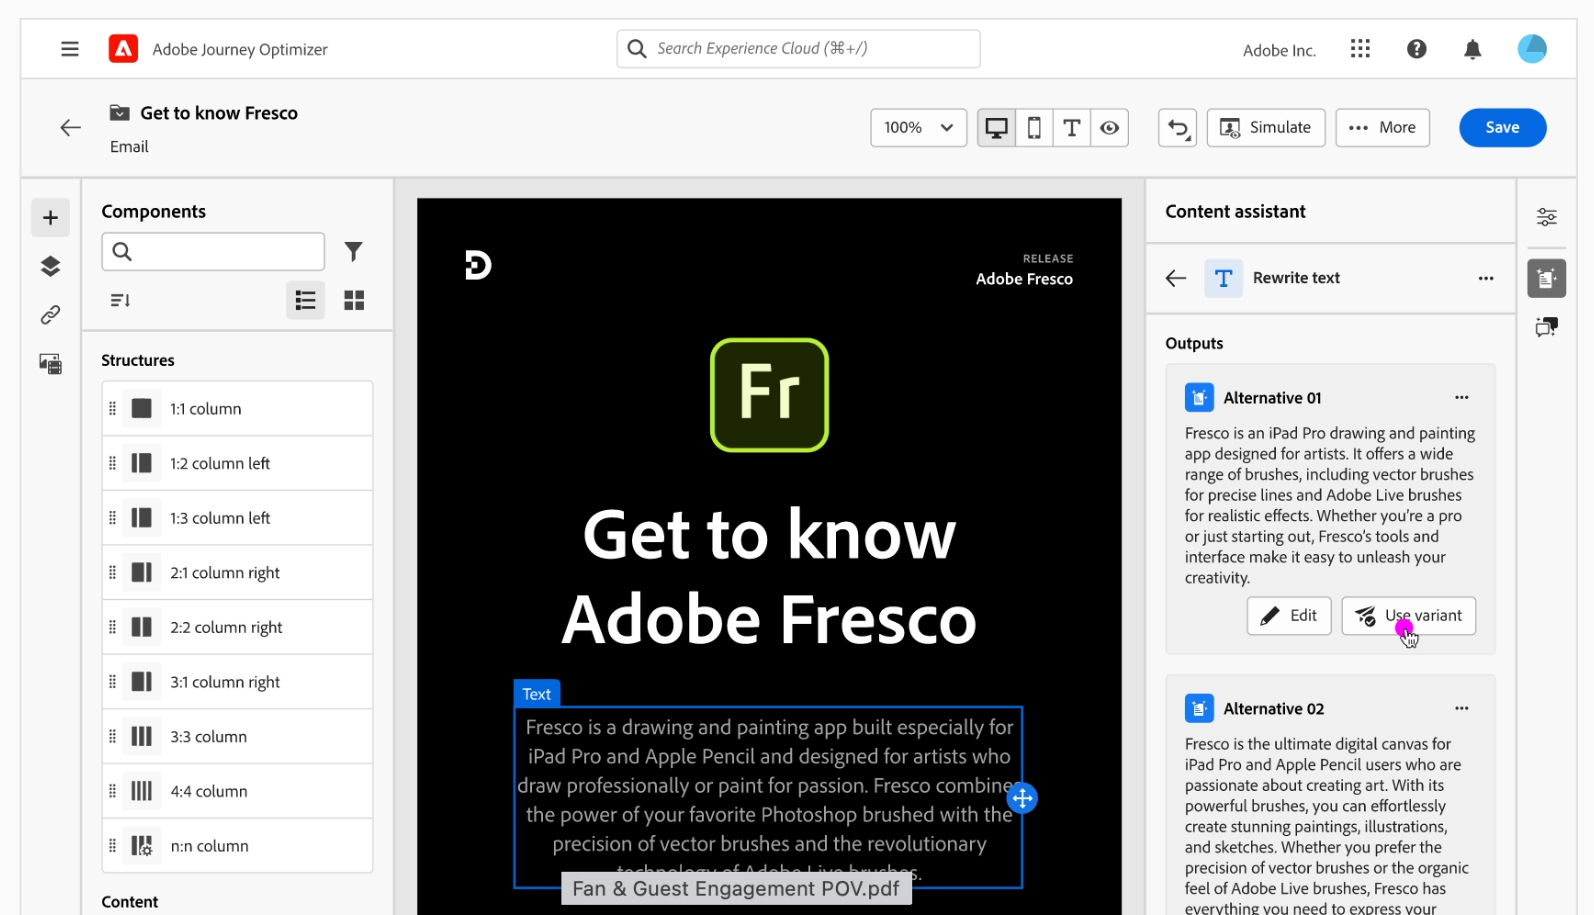Open Rewrite text more options ellipsis
This screenshot has width=1594, height=915.
pos(1486,278)
